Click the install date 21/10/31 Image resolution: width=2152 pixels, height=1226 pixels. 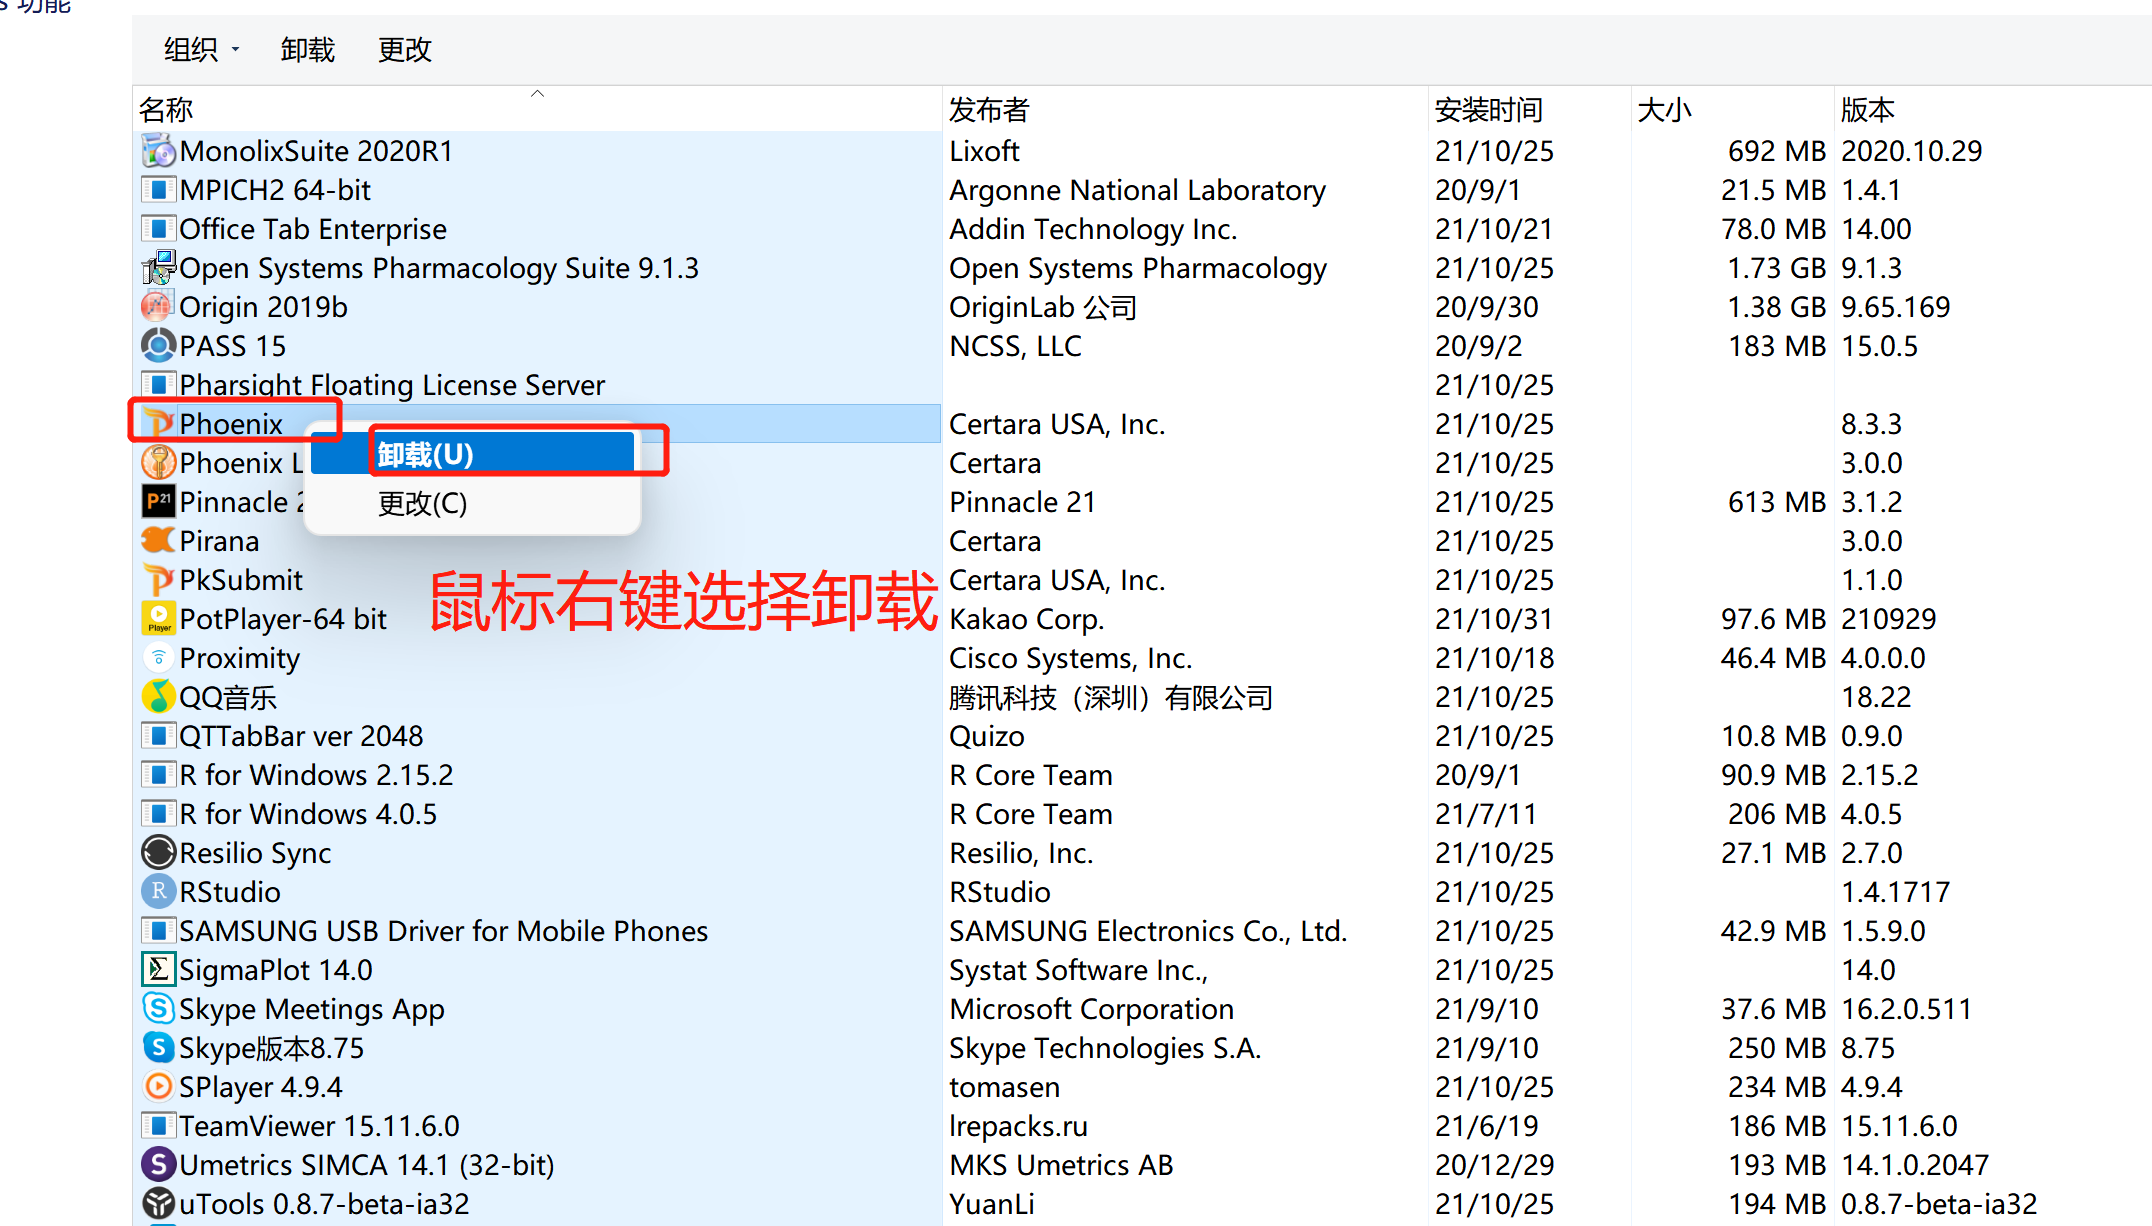tap(1493, 619)
